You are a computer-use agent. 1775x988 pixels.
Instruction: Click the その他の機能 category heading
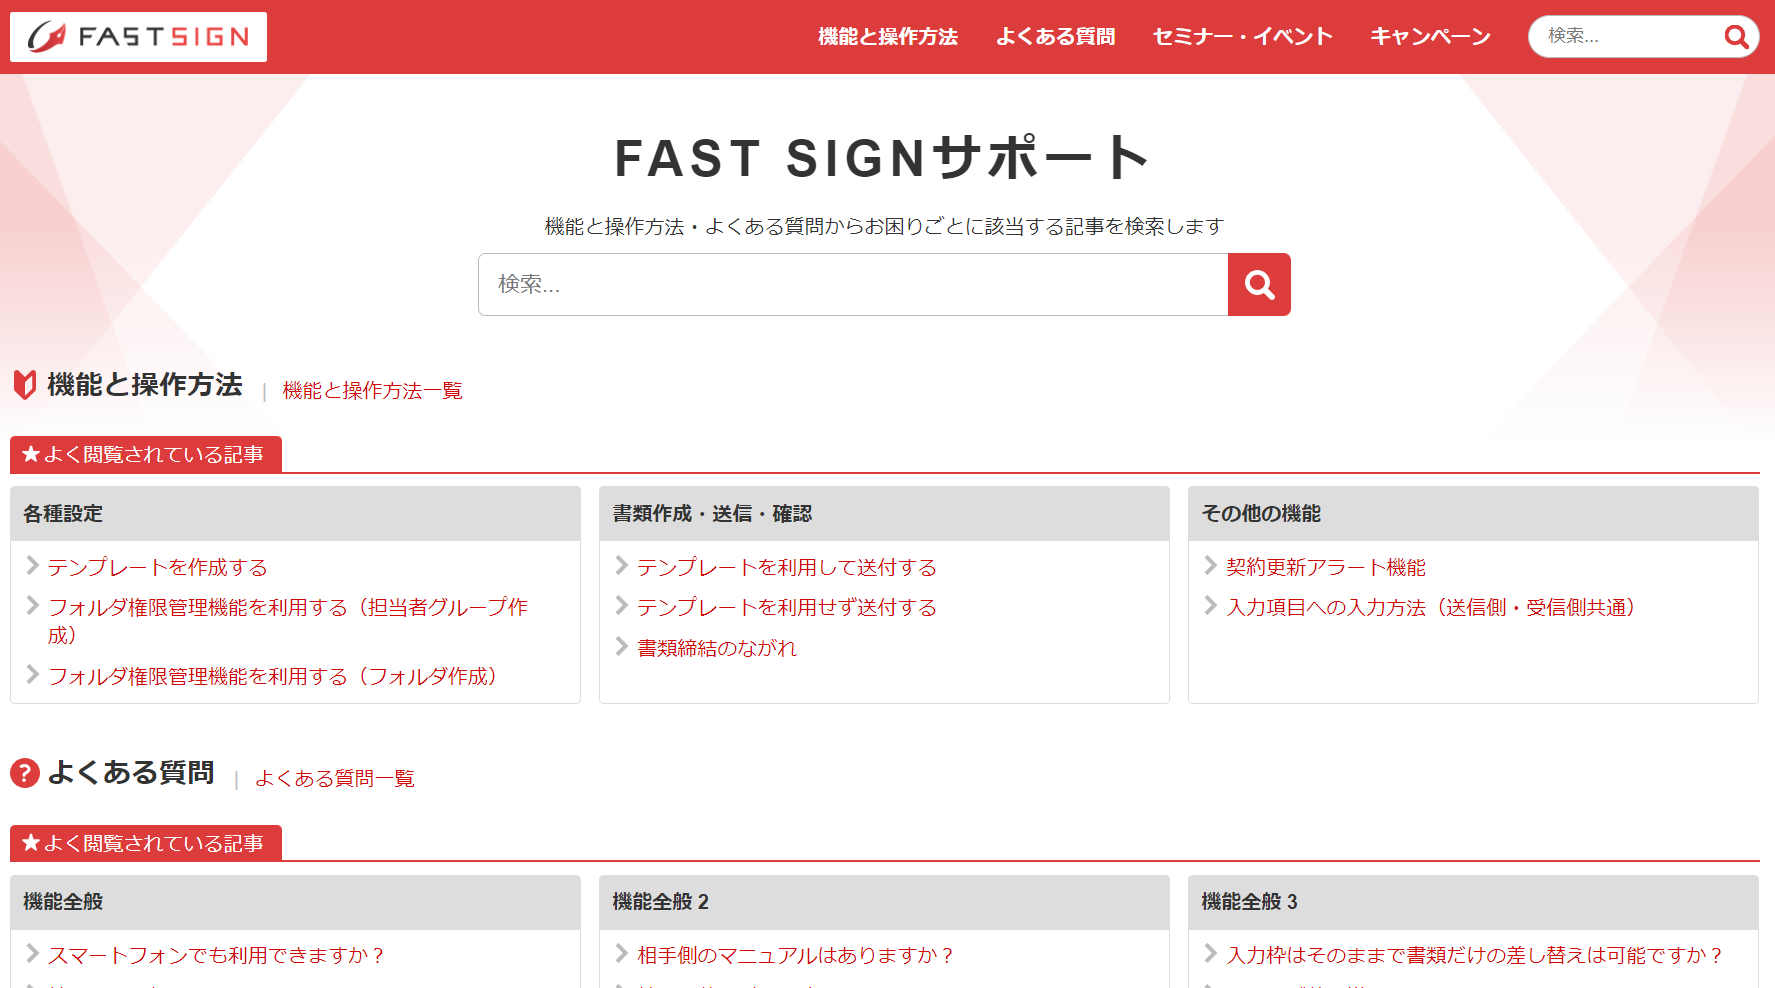(x=1261, y=514)
